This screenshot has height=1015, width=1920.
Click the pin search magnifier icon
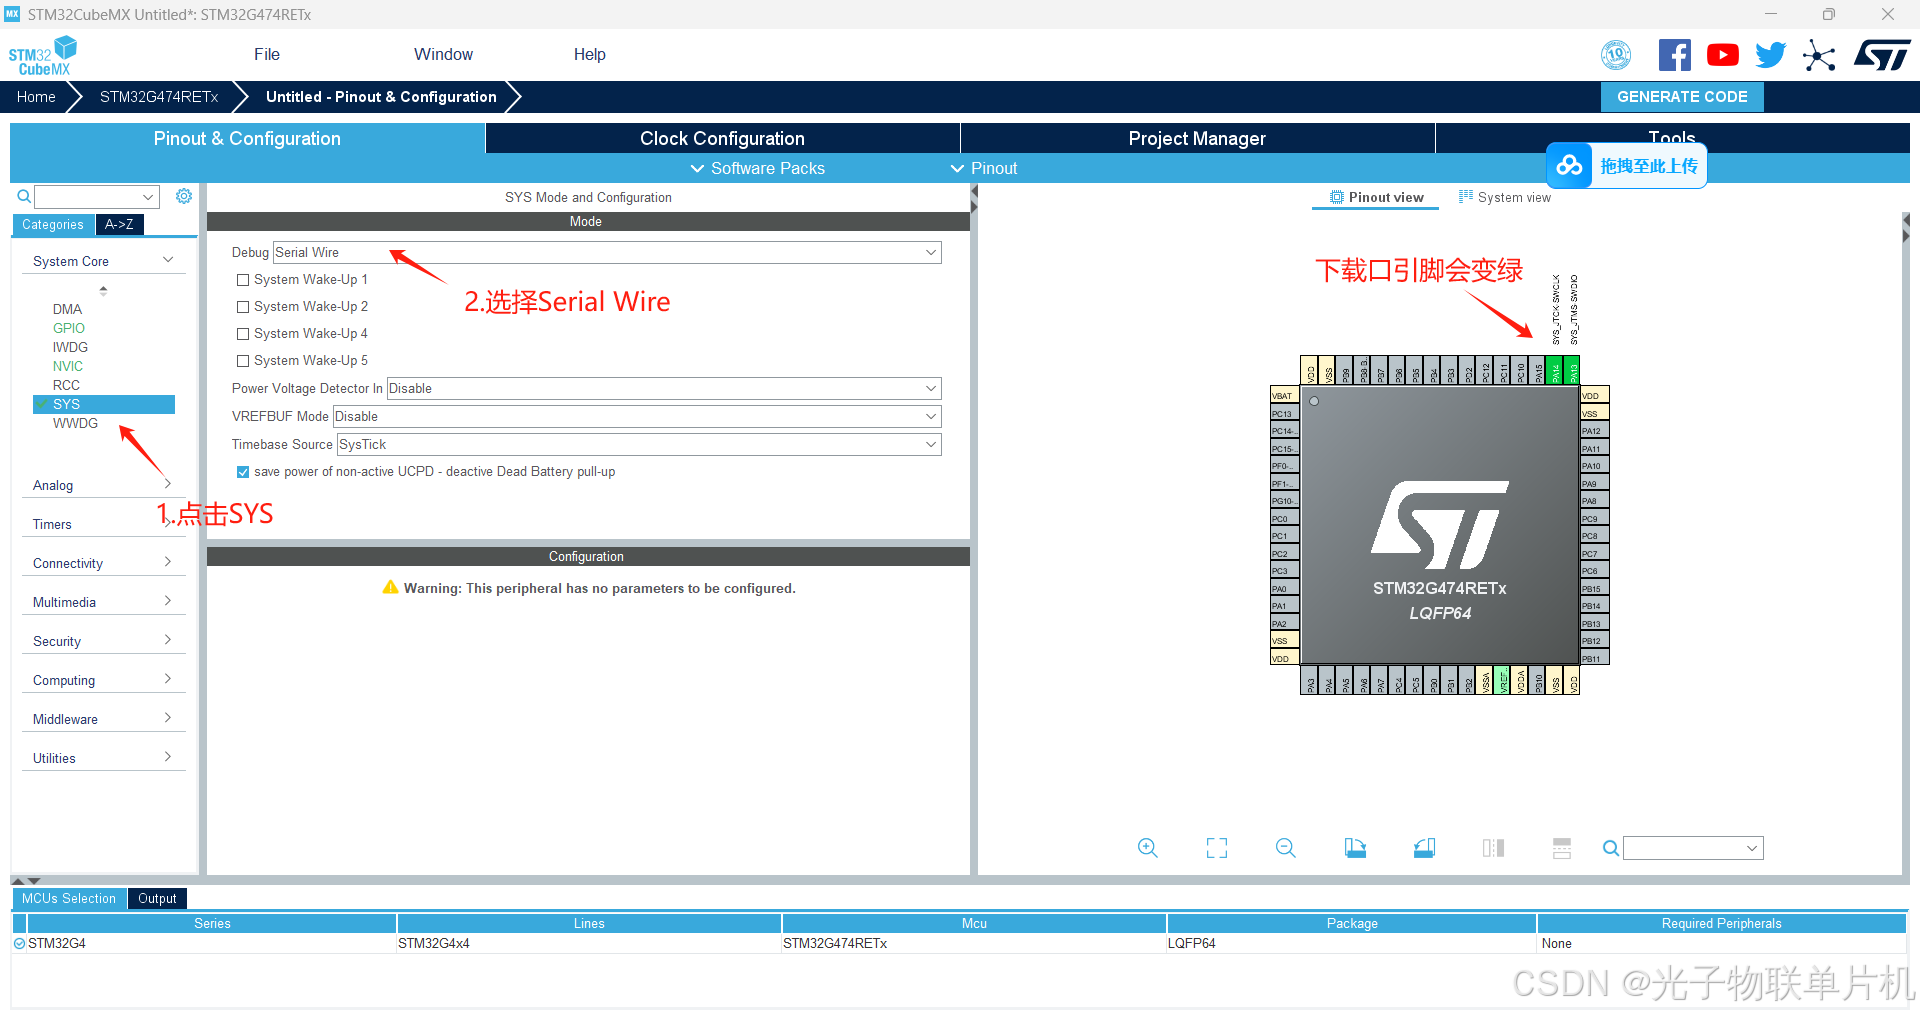[1610, 848]
